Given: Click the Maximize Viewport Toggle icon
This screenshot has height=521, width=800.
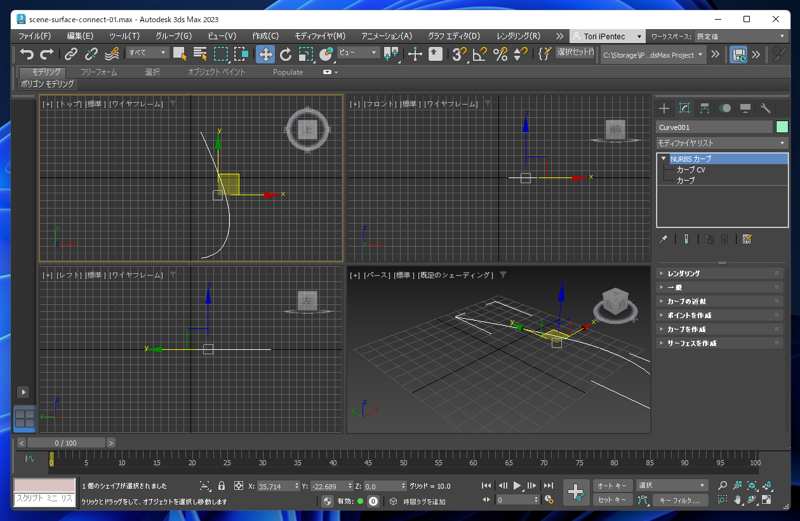Looking at the screenshot, I should 767,500.
